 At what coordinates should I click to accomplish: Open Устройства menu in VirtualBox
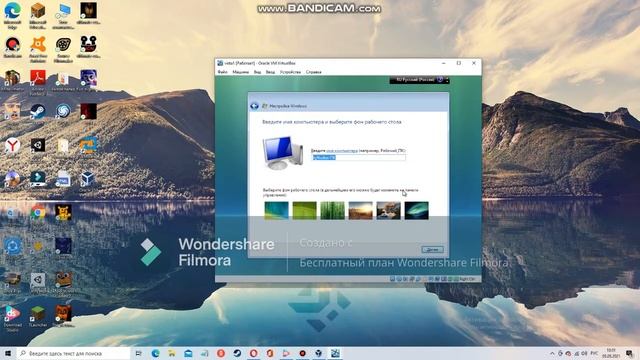pyautogui.click(x=290, y=72)
